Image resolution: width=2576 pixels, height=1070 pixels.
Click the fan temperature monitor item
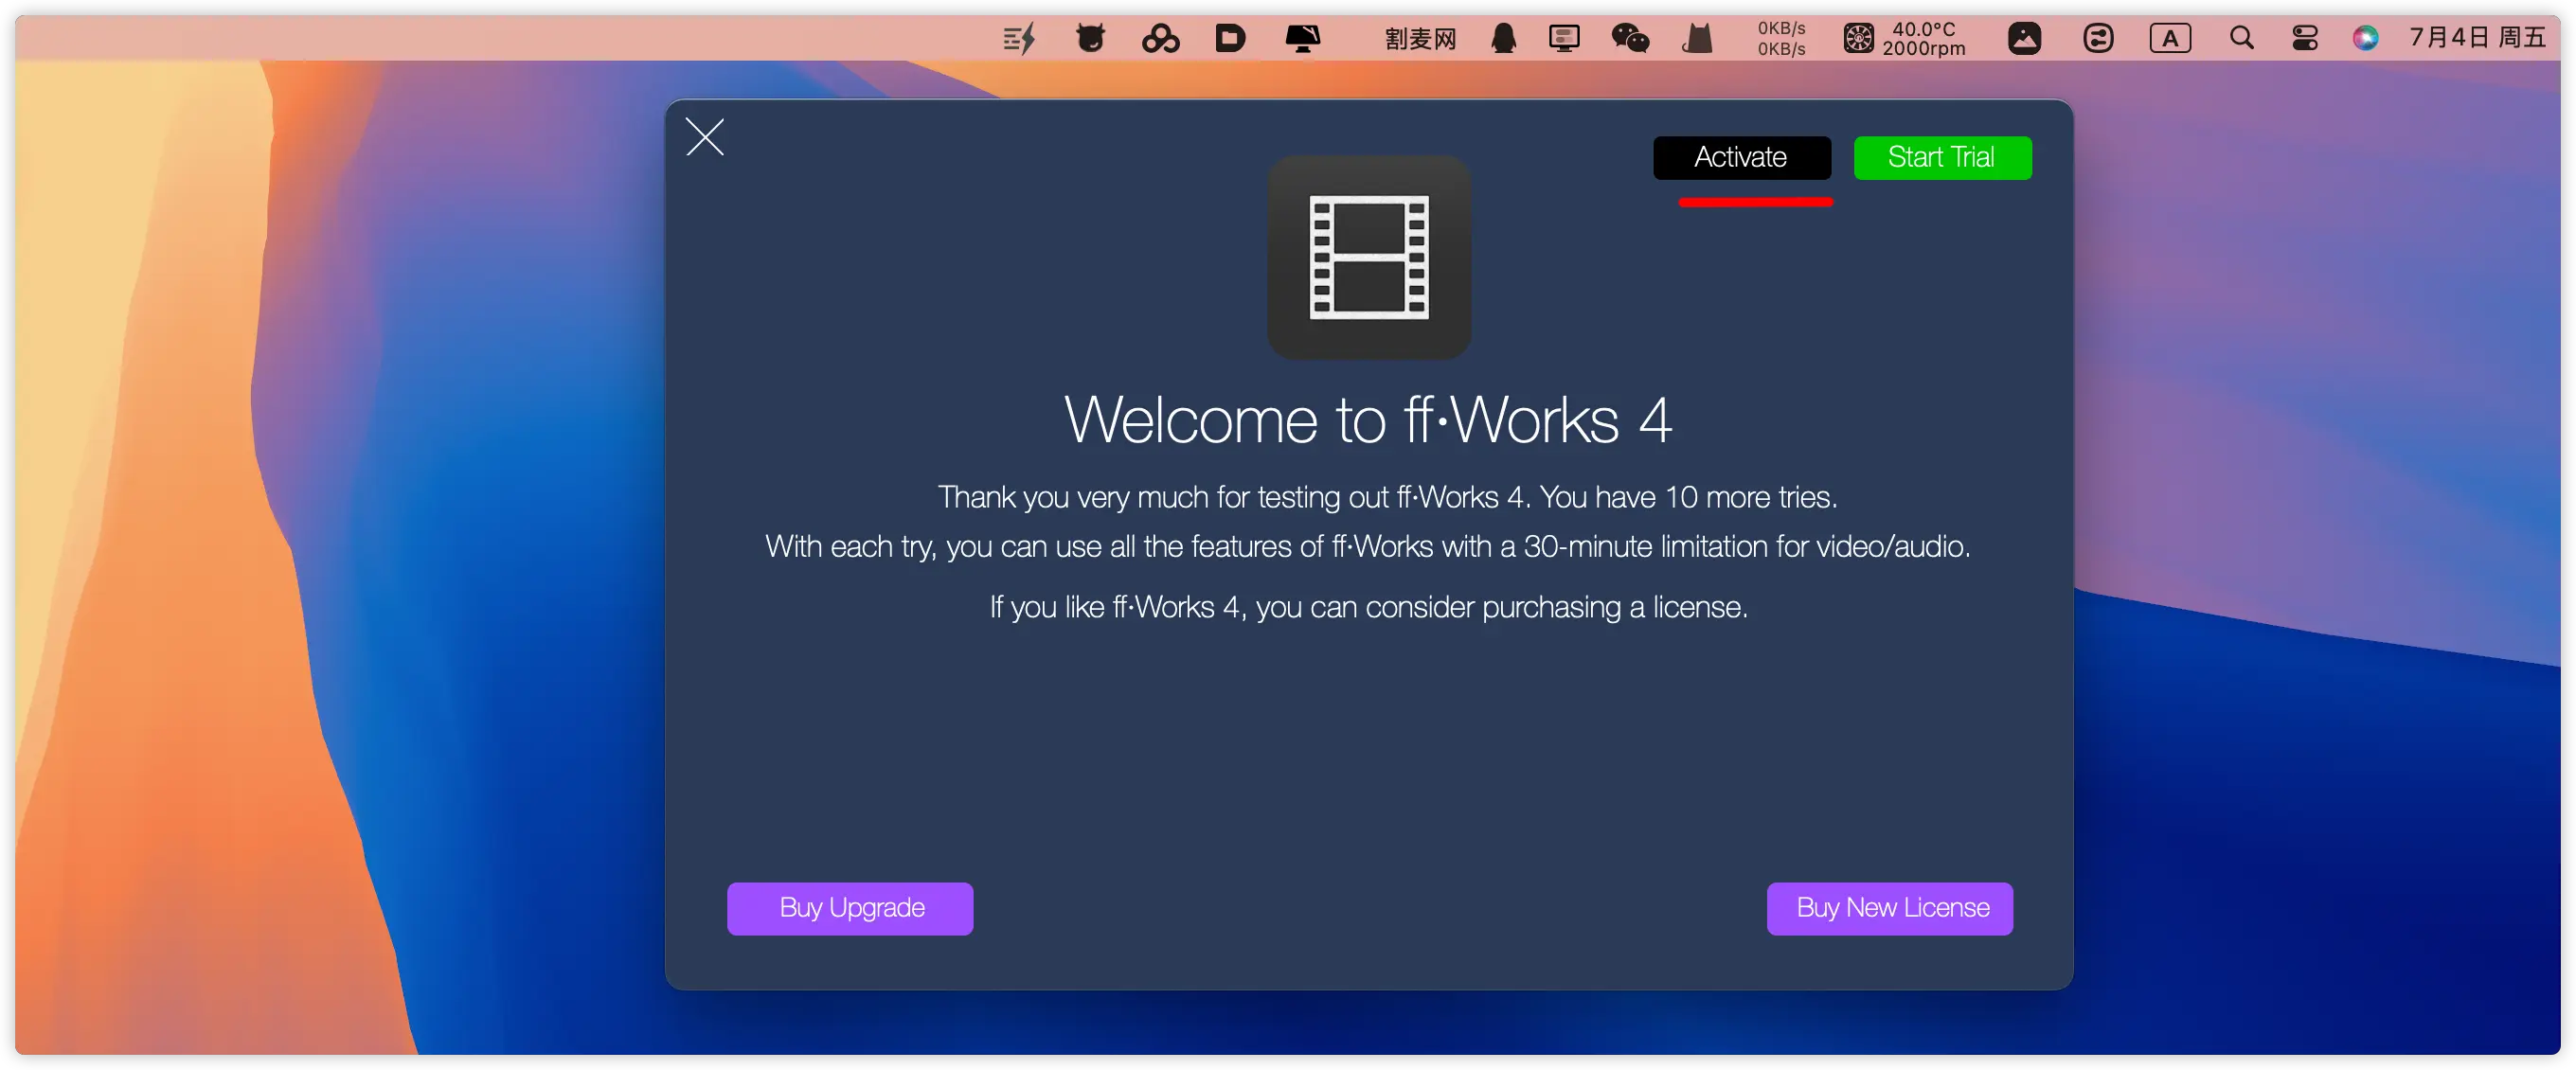(x=1904, y=39)
